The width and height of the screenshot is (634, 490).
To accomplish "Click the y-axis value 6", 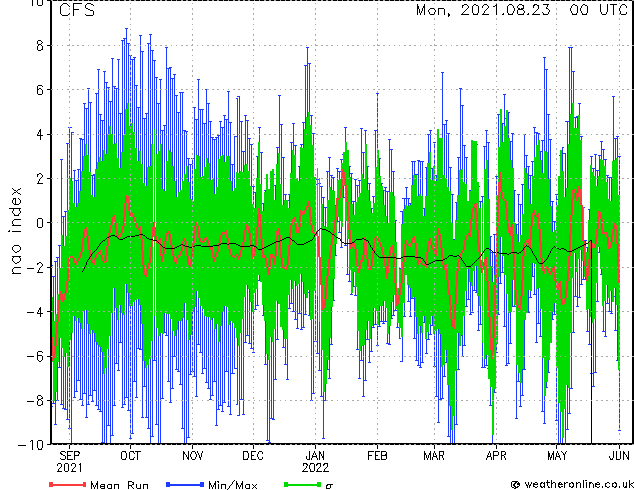I will click(40, 90).
